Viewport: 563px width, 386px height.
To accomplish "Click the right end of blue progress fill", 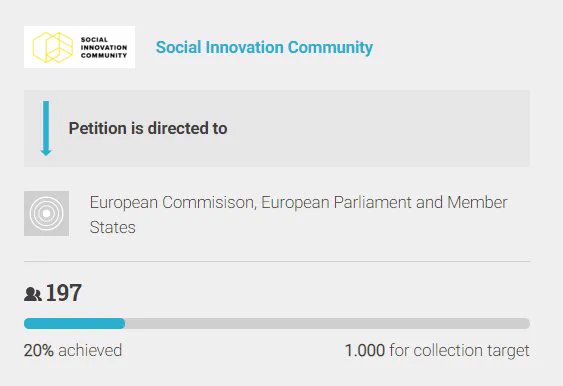I will pos(123,324).
